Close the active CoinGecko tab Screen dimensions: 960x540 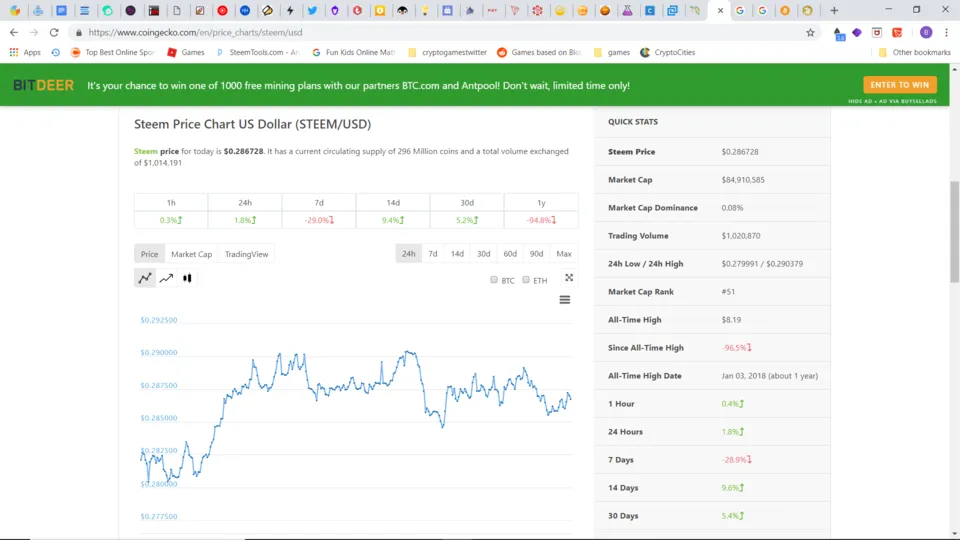tap(720, 10)
